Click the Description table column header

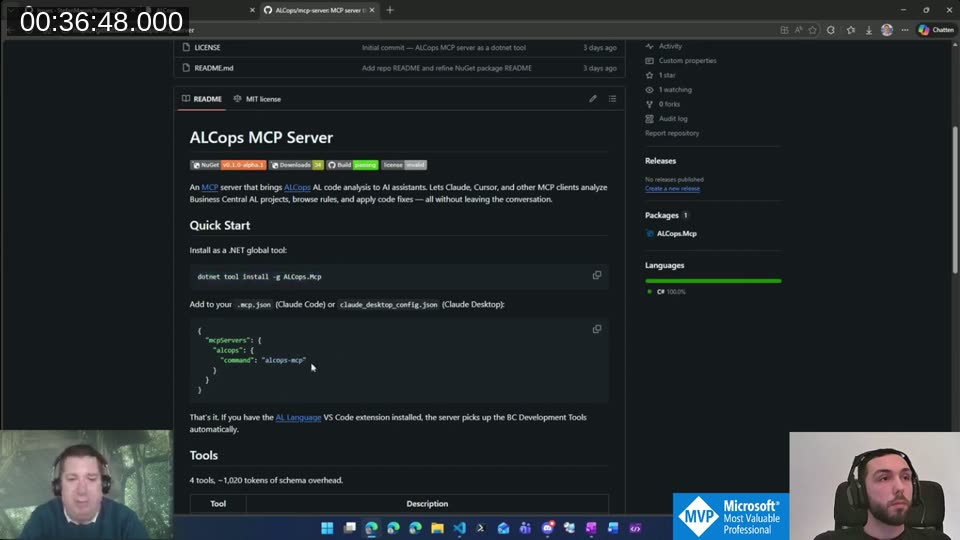[427, 504]
